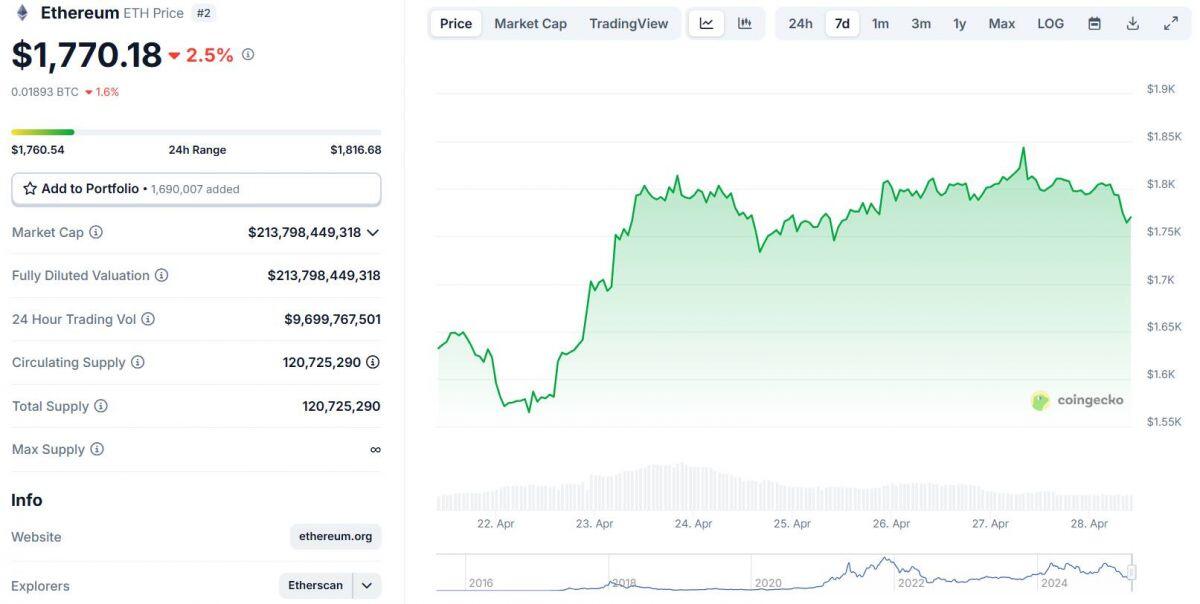
Task: Open the TradingView tab
Action: point(628,22)
